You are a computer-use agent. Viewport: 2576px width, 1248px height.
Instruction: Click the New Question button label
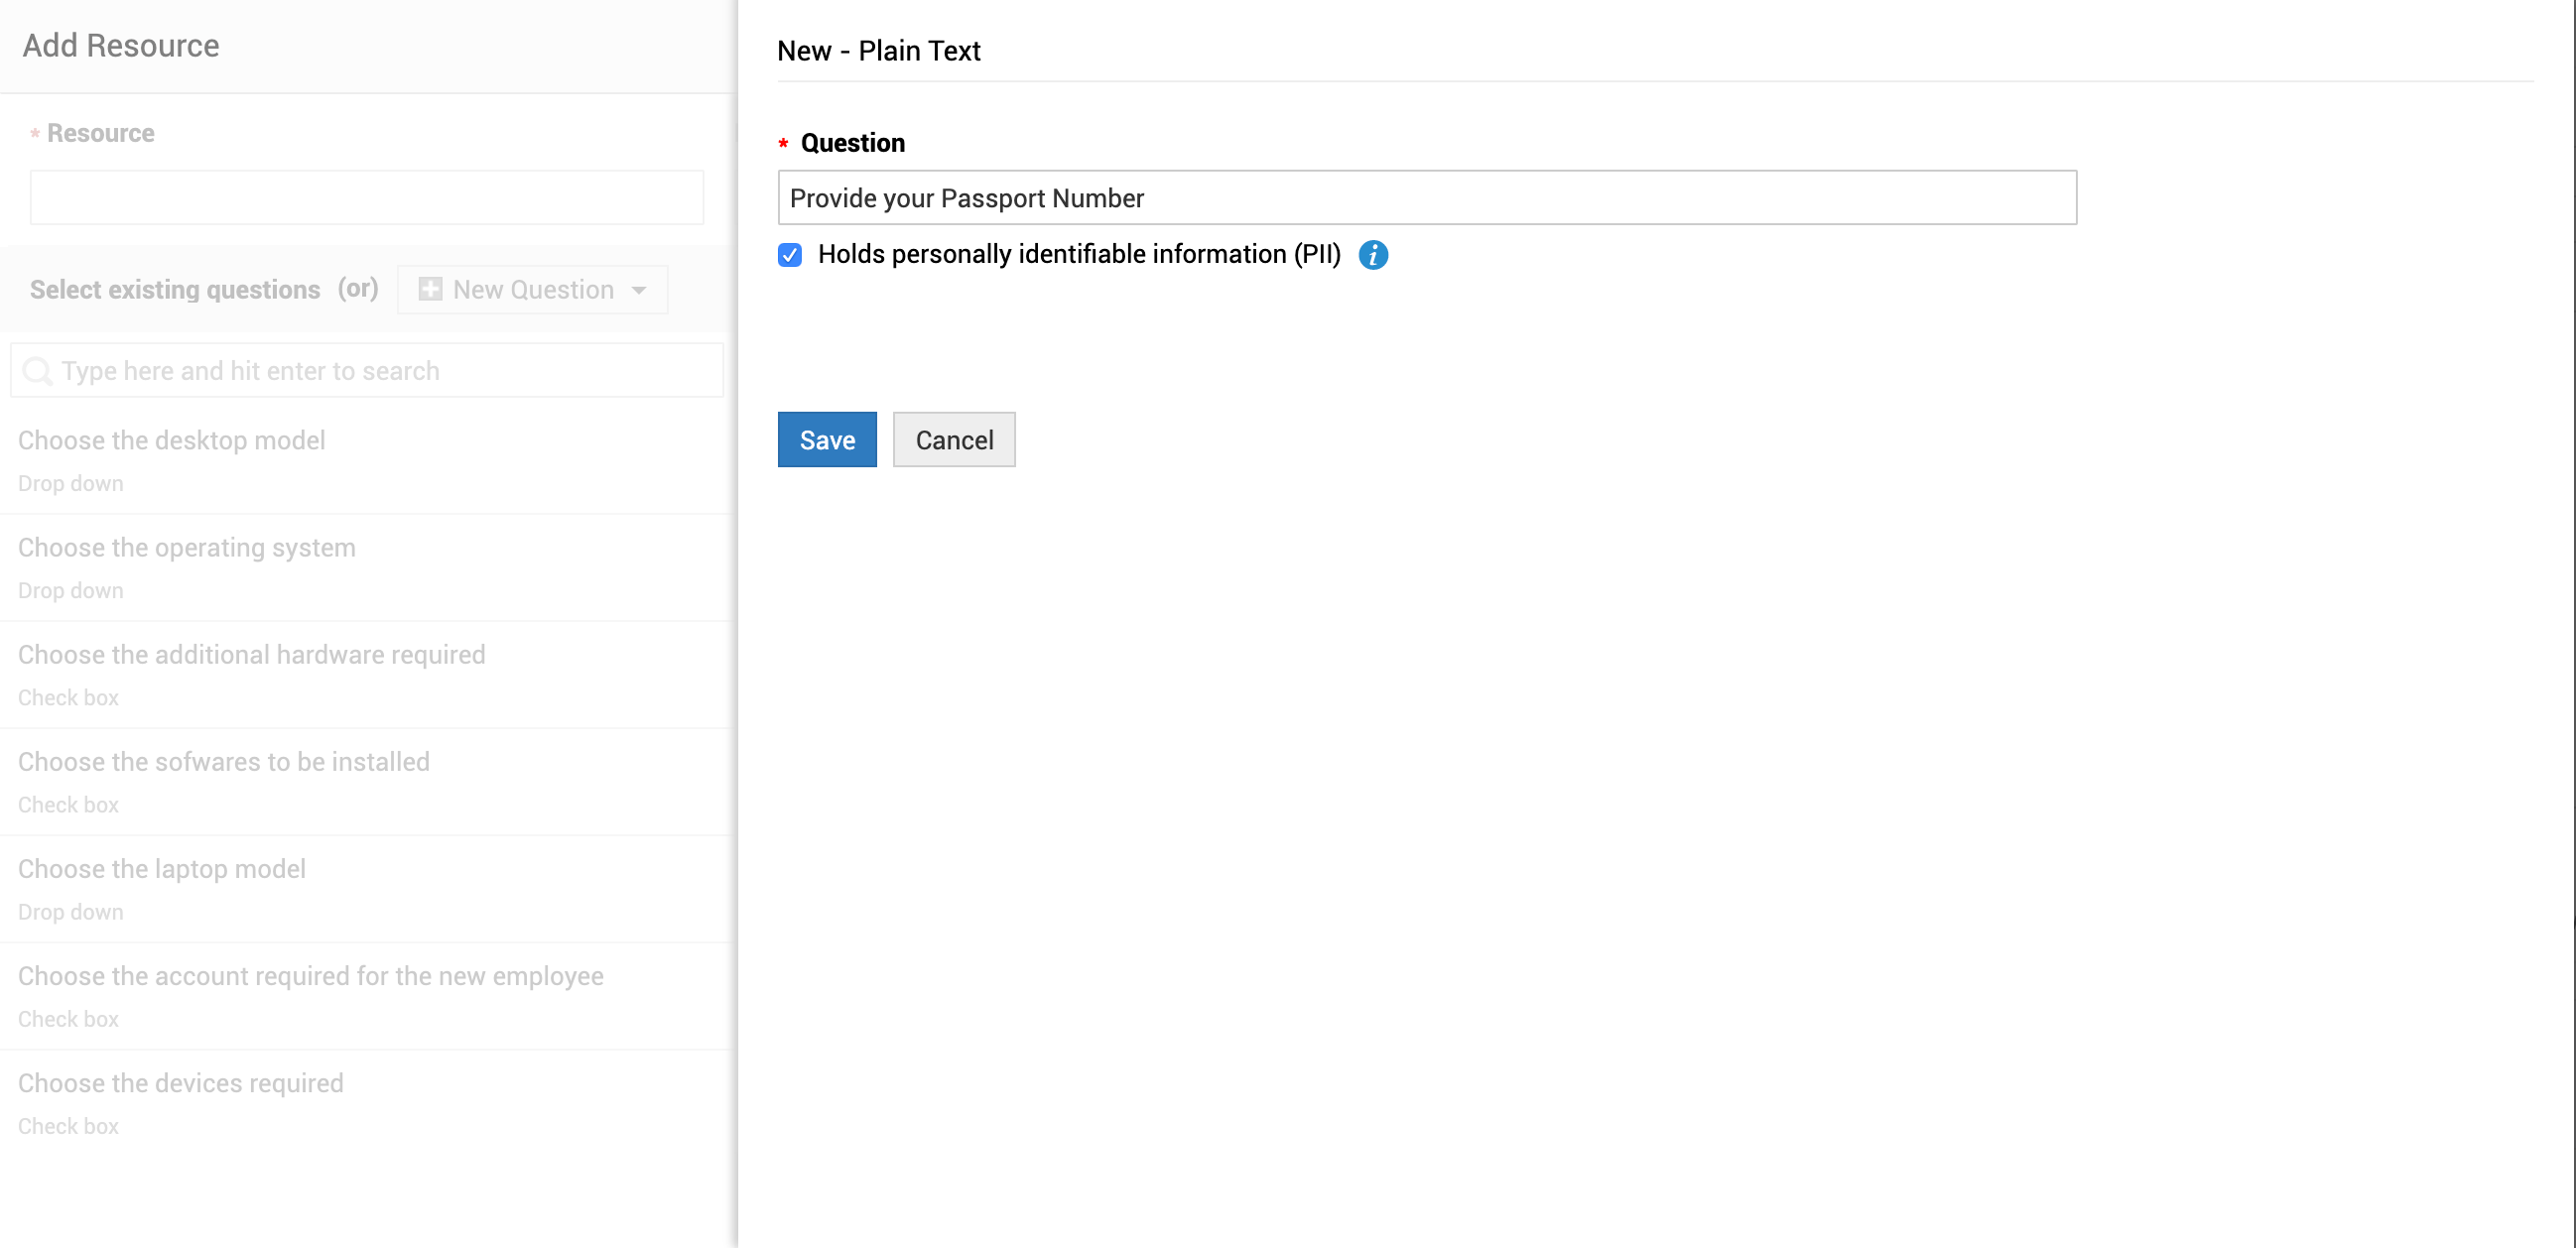(x=533, y=289)
